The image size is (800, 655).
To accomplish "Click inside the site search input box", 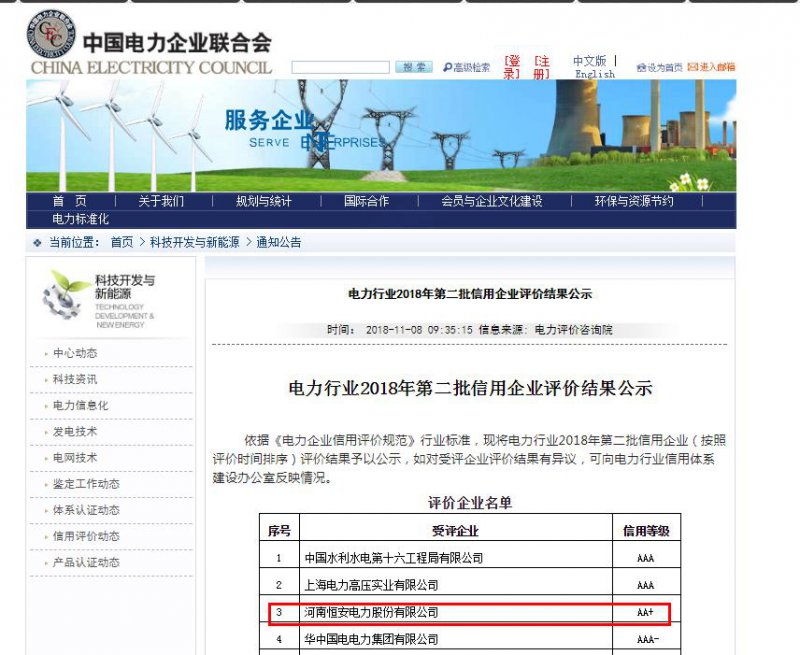I will tap(340, 67).
